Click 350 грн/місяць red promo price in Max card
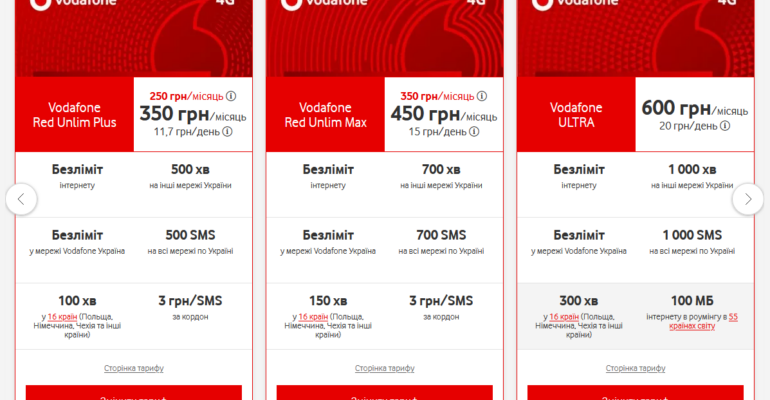 437,96
